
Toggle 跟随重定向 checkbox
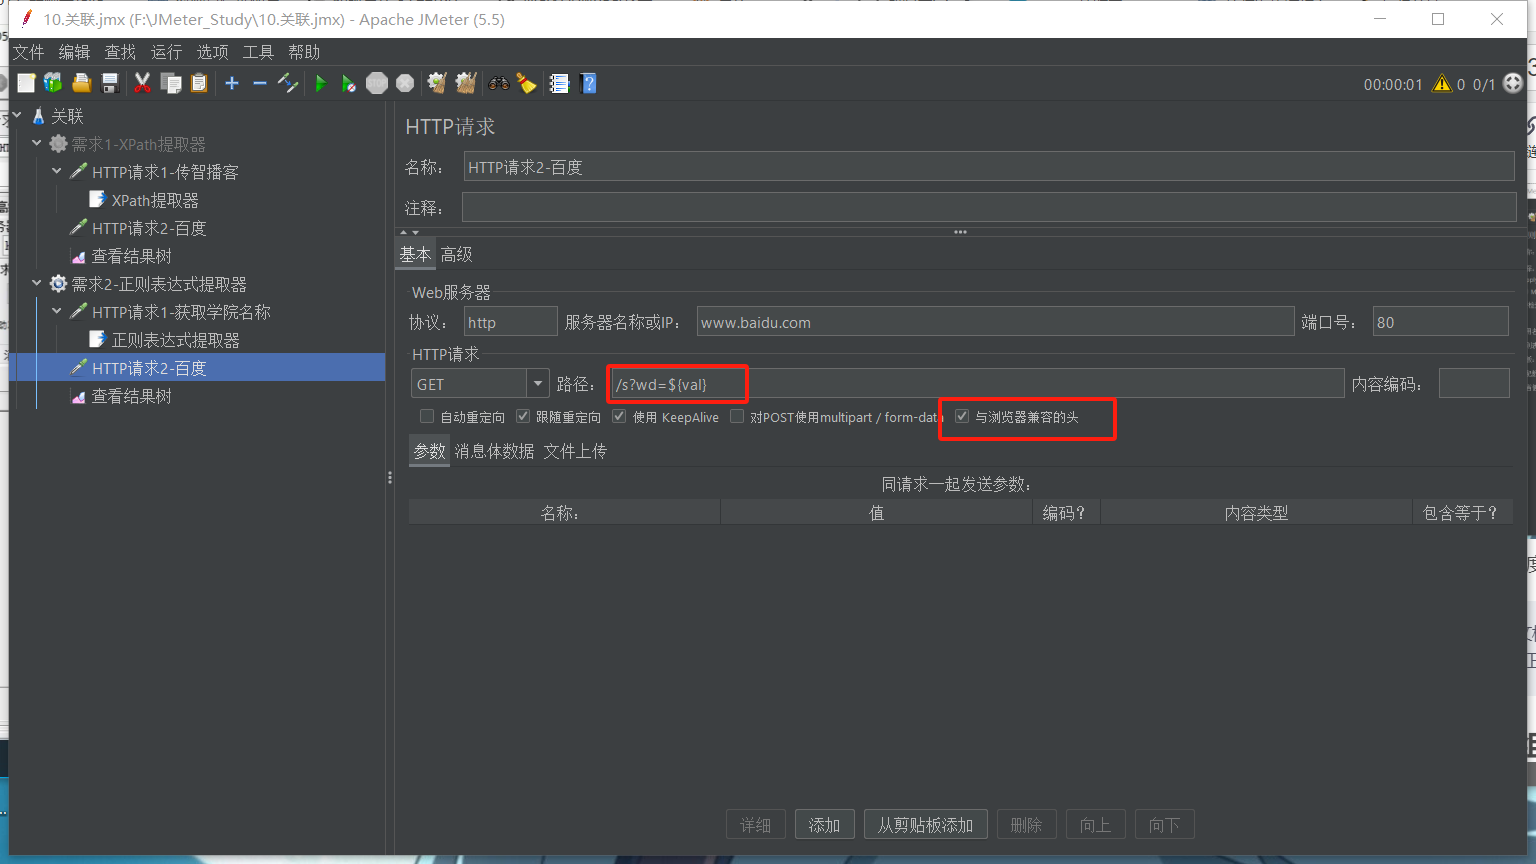pos(523,416)
